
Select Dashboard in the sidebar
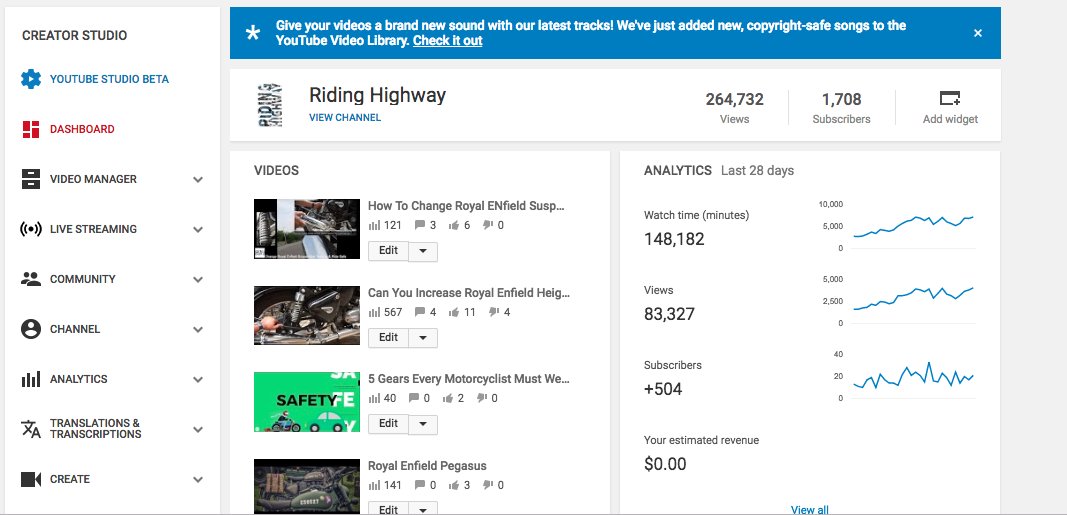pyautogui.click(x=82, y=129)
